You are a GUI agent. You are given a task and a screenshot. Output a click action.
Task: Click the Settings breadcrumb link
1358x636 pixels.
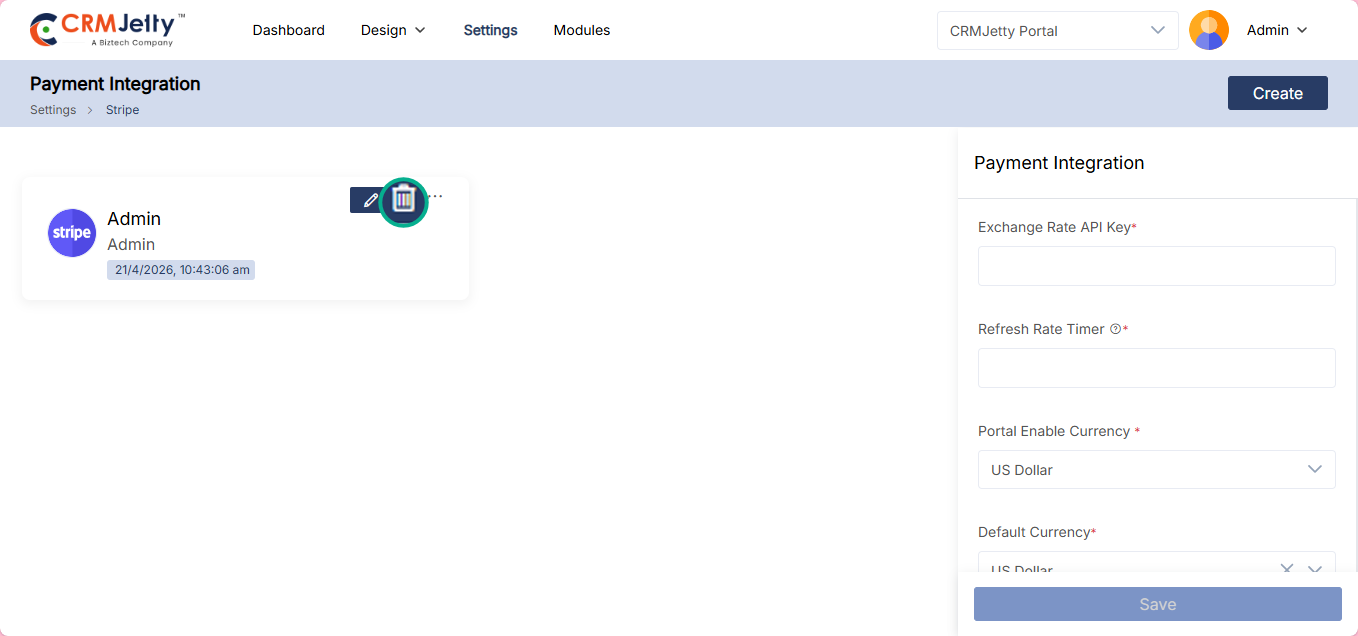point(53,110)
